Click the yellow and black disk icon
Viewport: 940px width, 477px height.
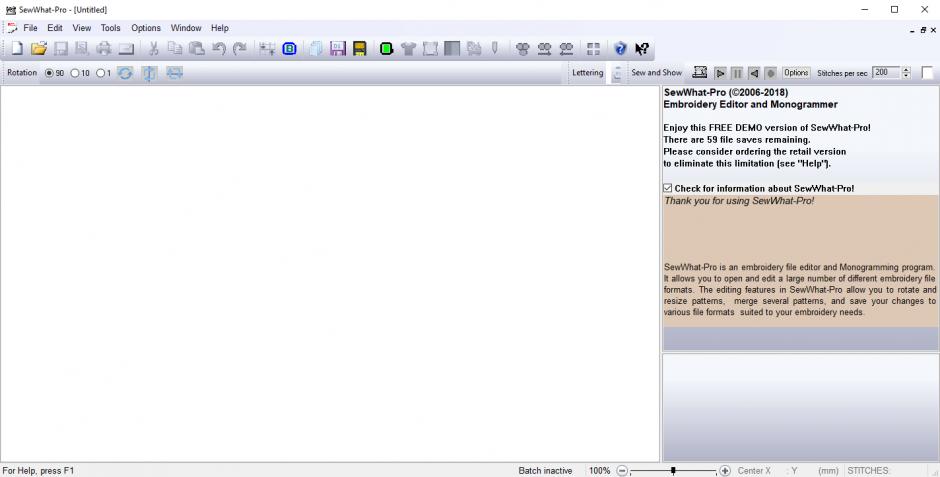tap(360, 49)
